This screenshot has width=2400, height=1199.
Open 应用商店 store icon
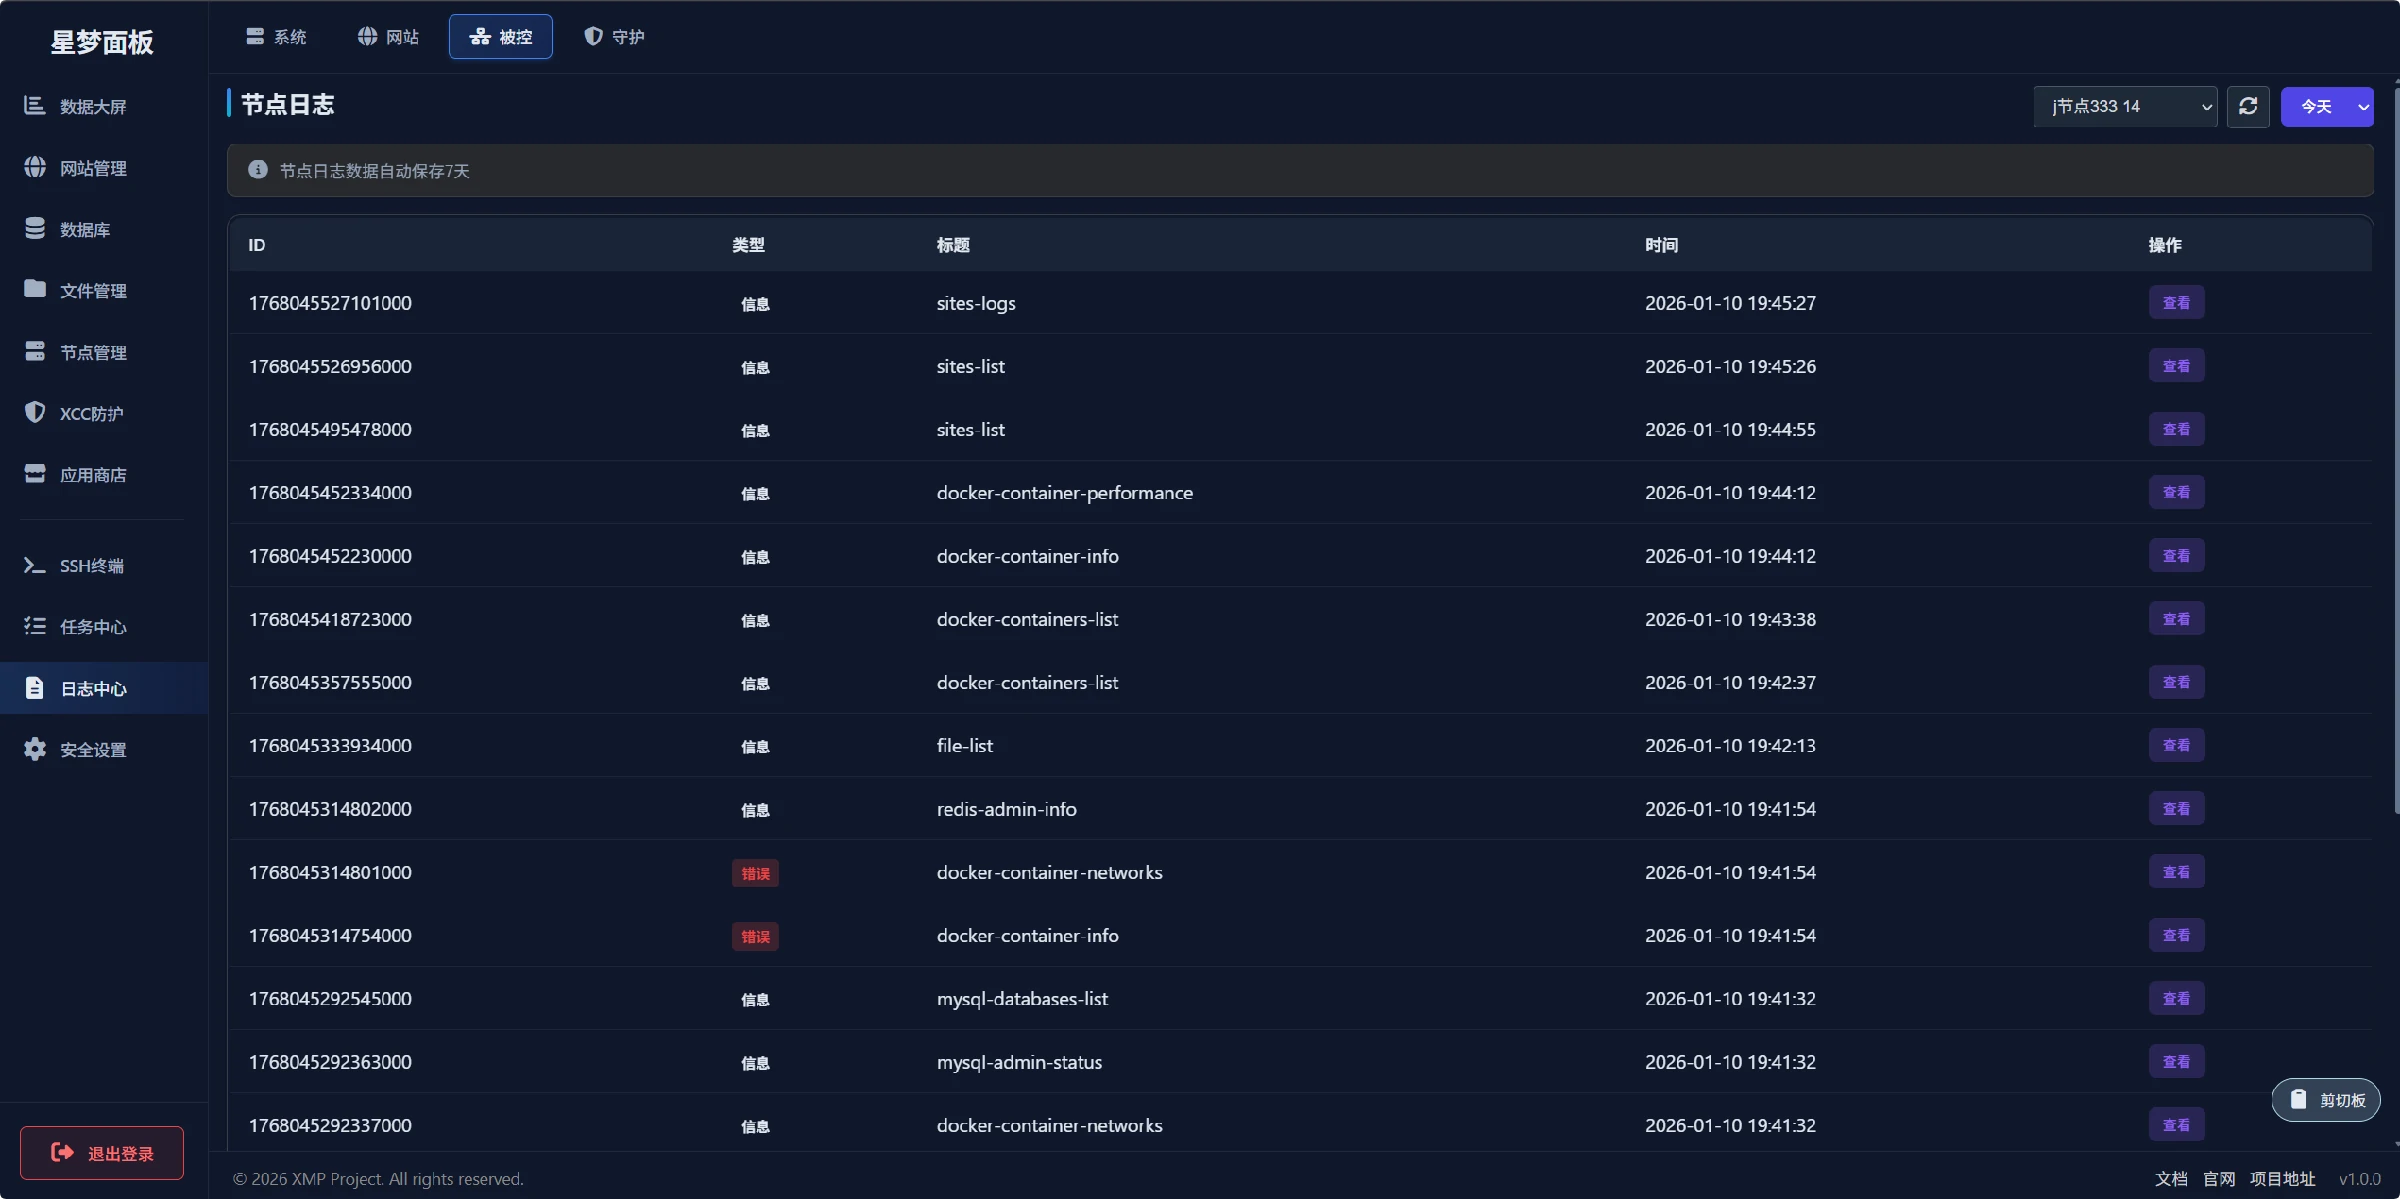pos(35,474)
